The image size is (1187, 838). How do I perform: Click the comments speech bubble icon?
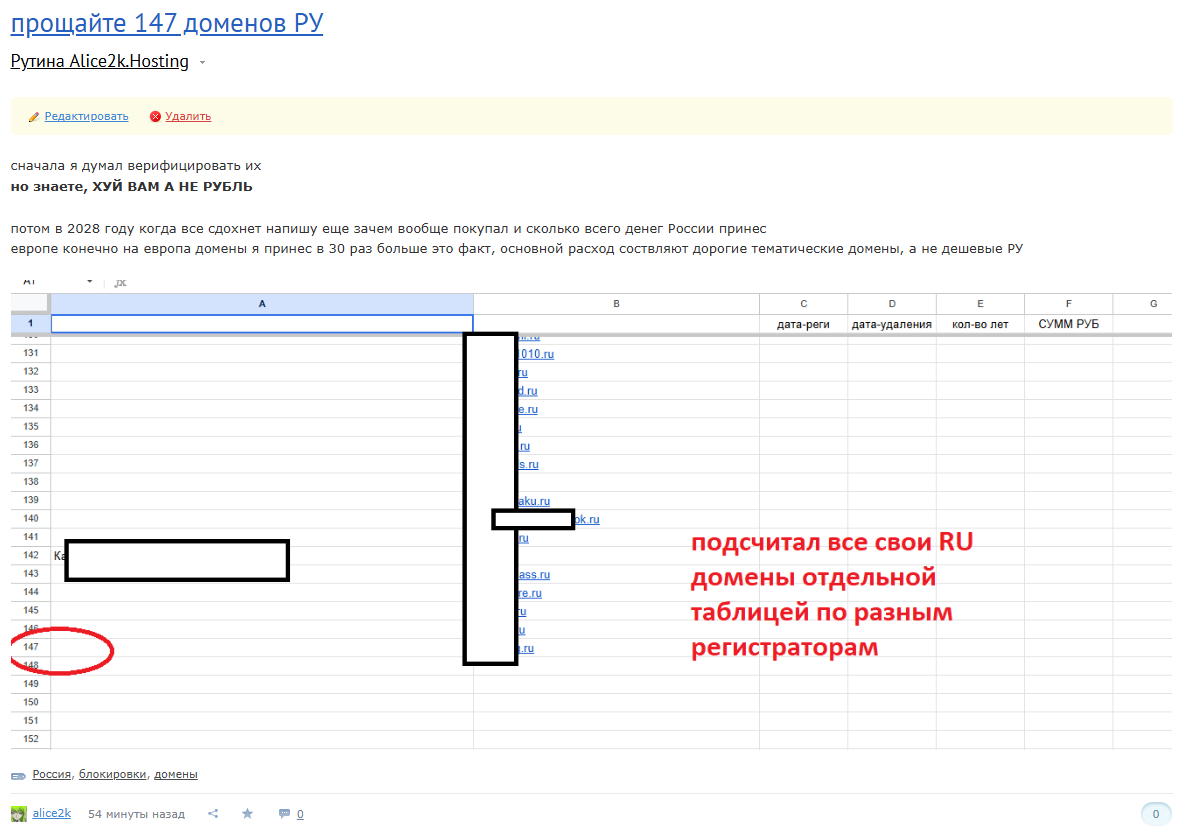pos(284,814)
